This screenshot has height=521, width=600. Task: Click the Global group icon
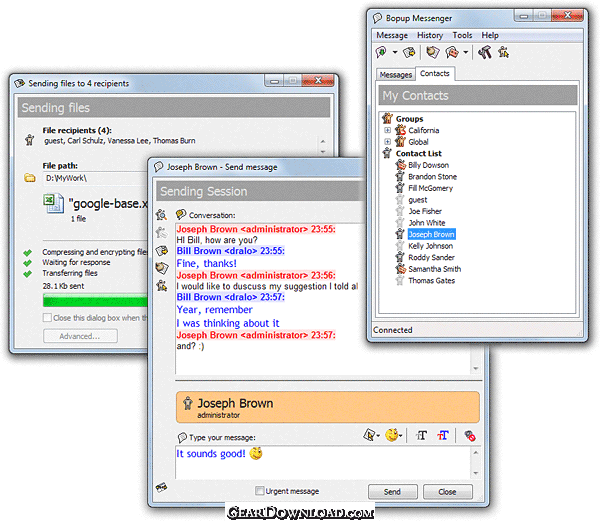(x=400, y=142)
